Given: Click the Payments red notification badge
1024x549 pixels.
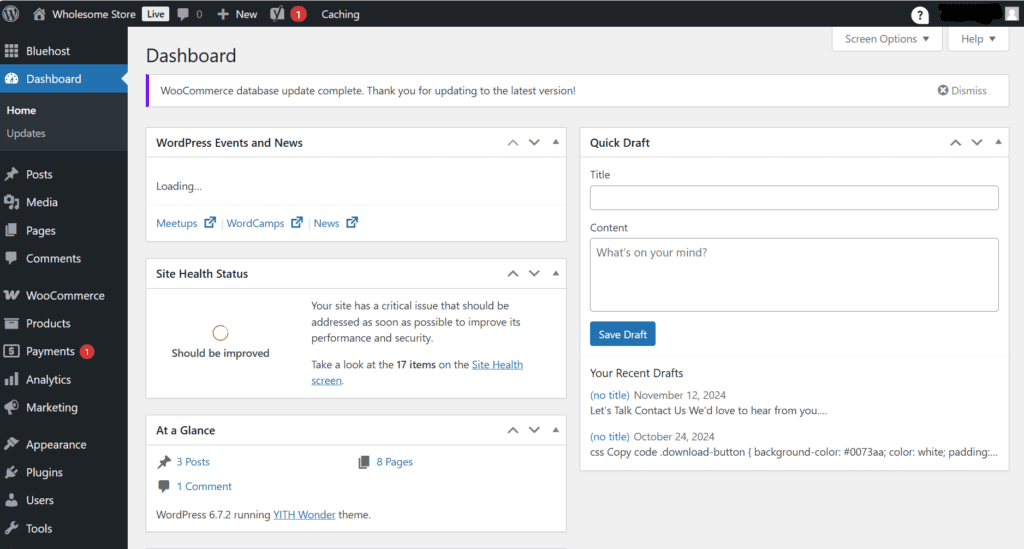Looking at the screenshot, I should click(x=87, y=352).
